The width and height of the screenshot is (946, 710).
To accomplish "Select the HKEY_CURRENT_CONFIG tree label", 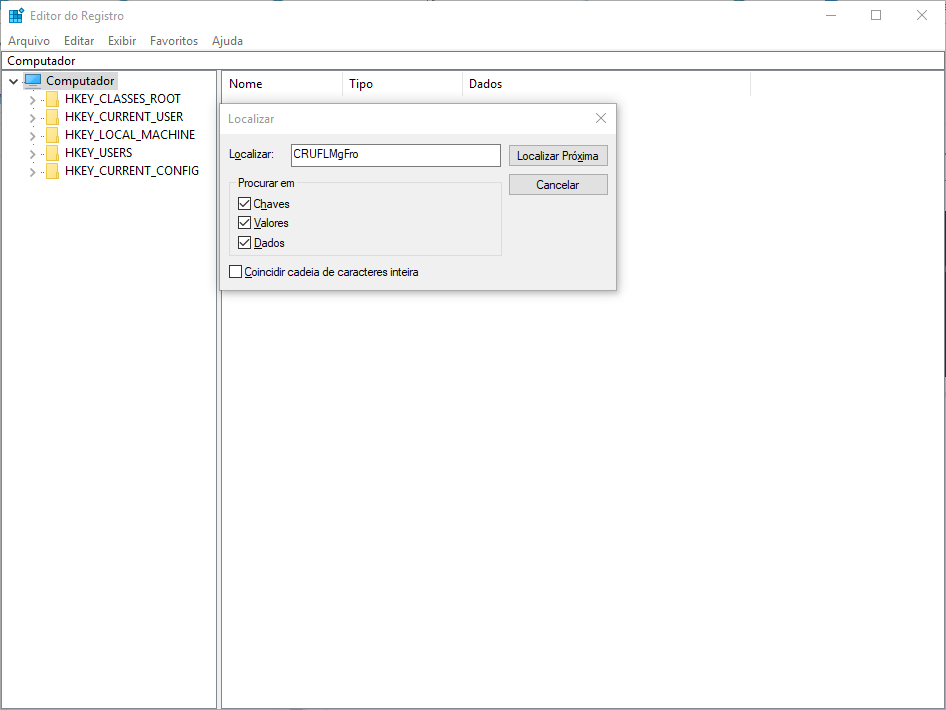I will tap(132, 171).
